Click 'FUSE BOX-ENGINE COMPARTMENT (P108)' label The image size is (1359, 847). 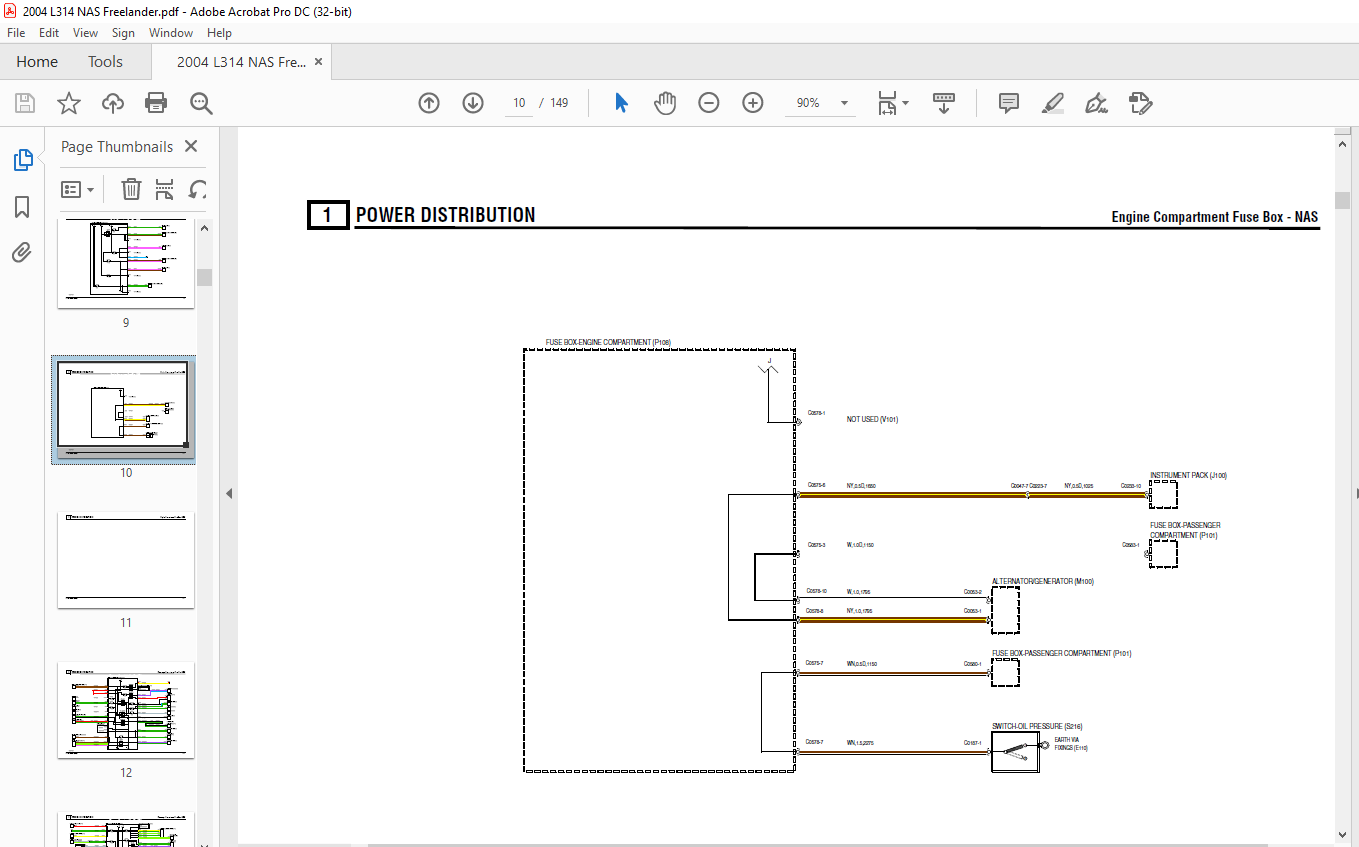point(608,342)
